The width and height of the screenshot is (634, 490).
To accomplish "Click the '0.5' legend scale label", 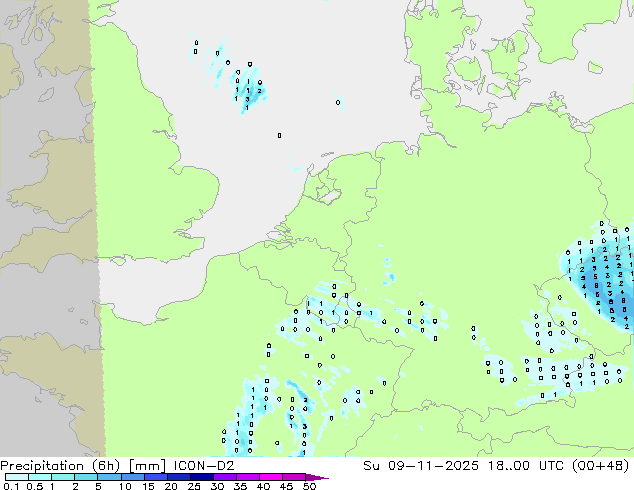I will [34, 486].
